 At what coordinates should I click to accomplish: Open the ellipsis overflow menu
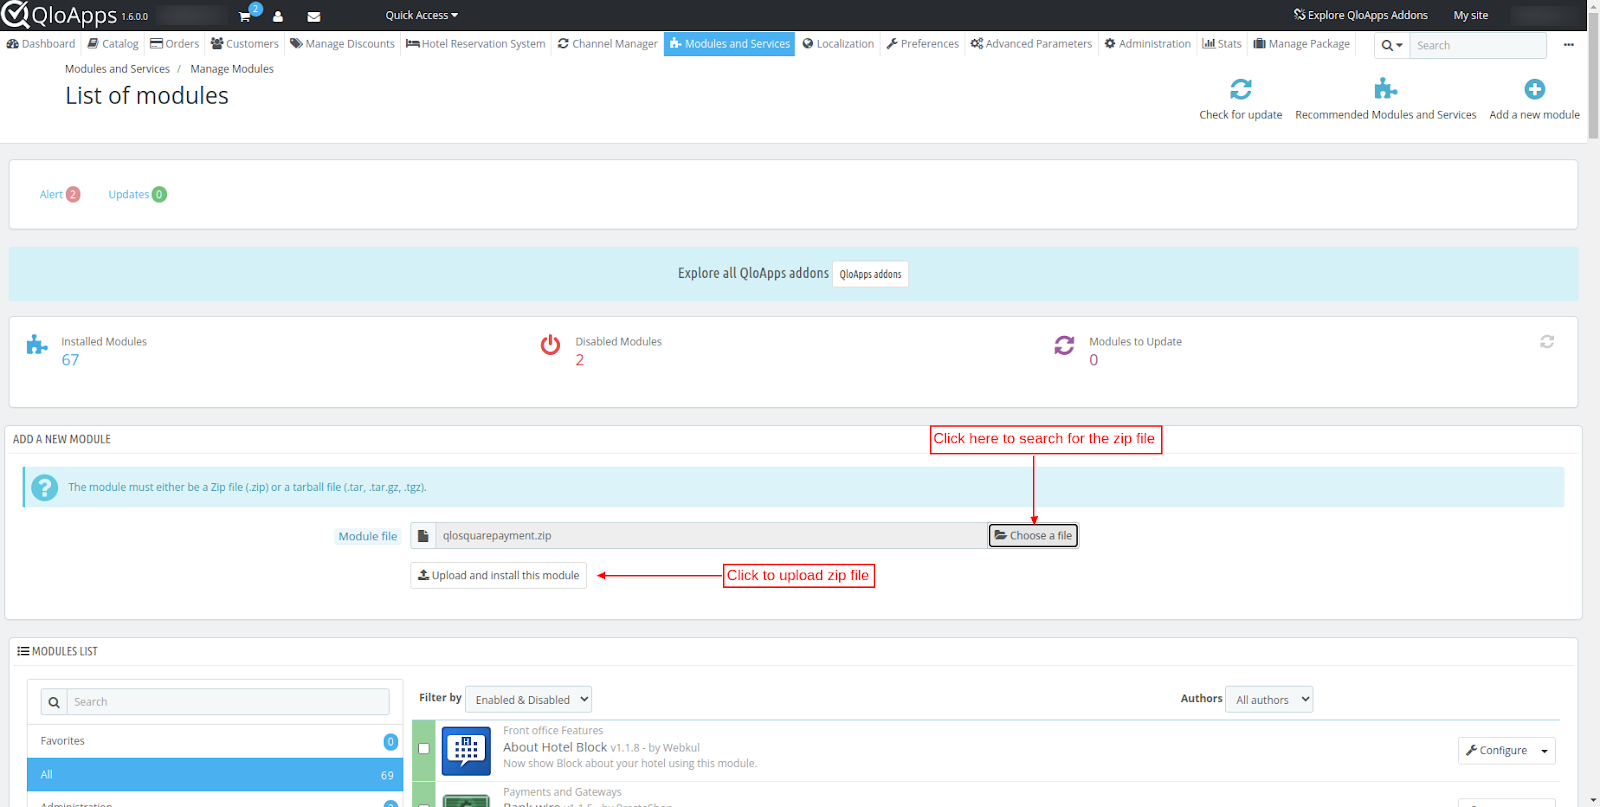[1568, 45]
